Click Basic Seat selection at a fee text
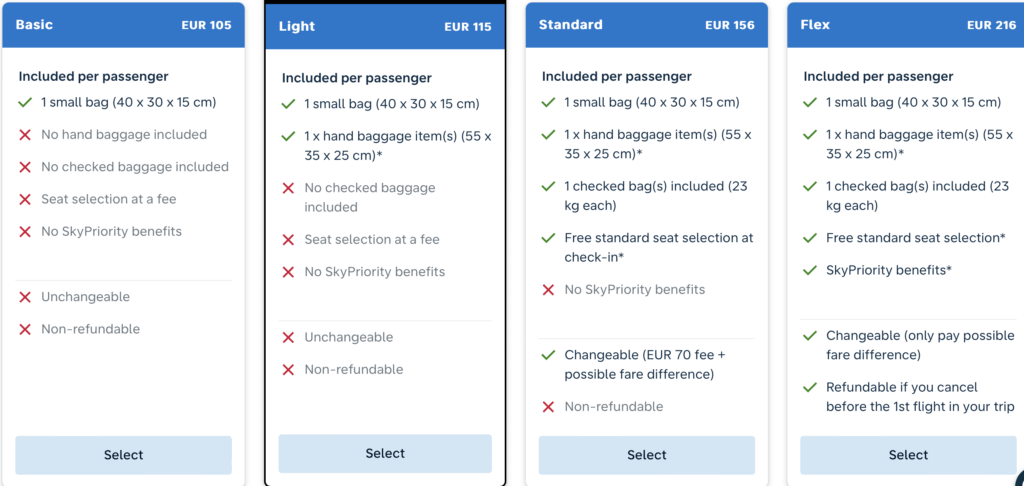The image size is (1024, 486). [109, 199]
